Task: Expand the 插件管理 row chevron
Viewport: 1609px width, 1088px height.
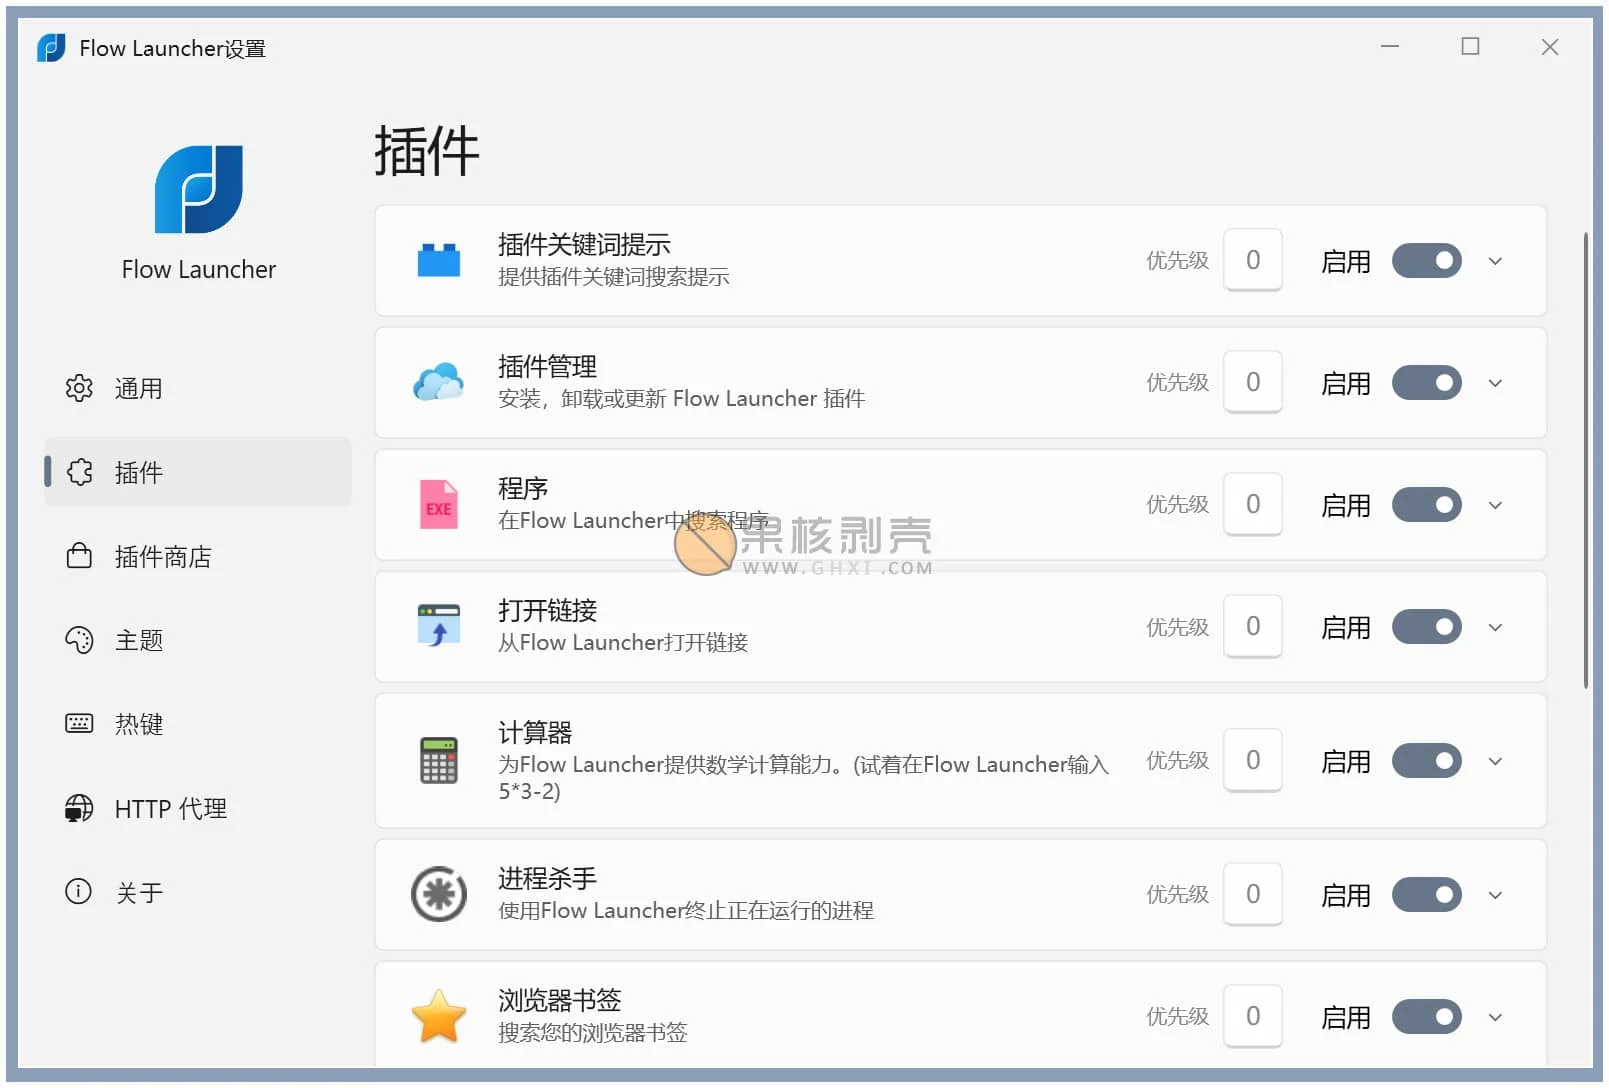Action: pyautogui.click(x=1495, y=383)
